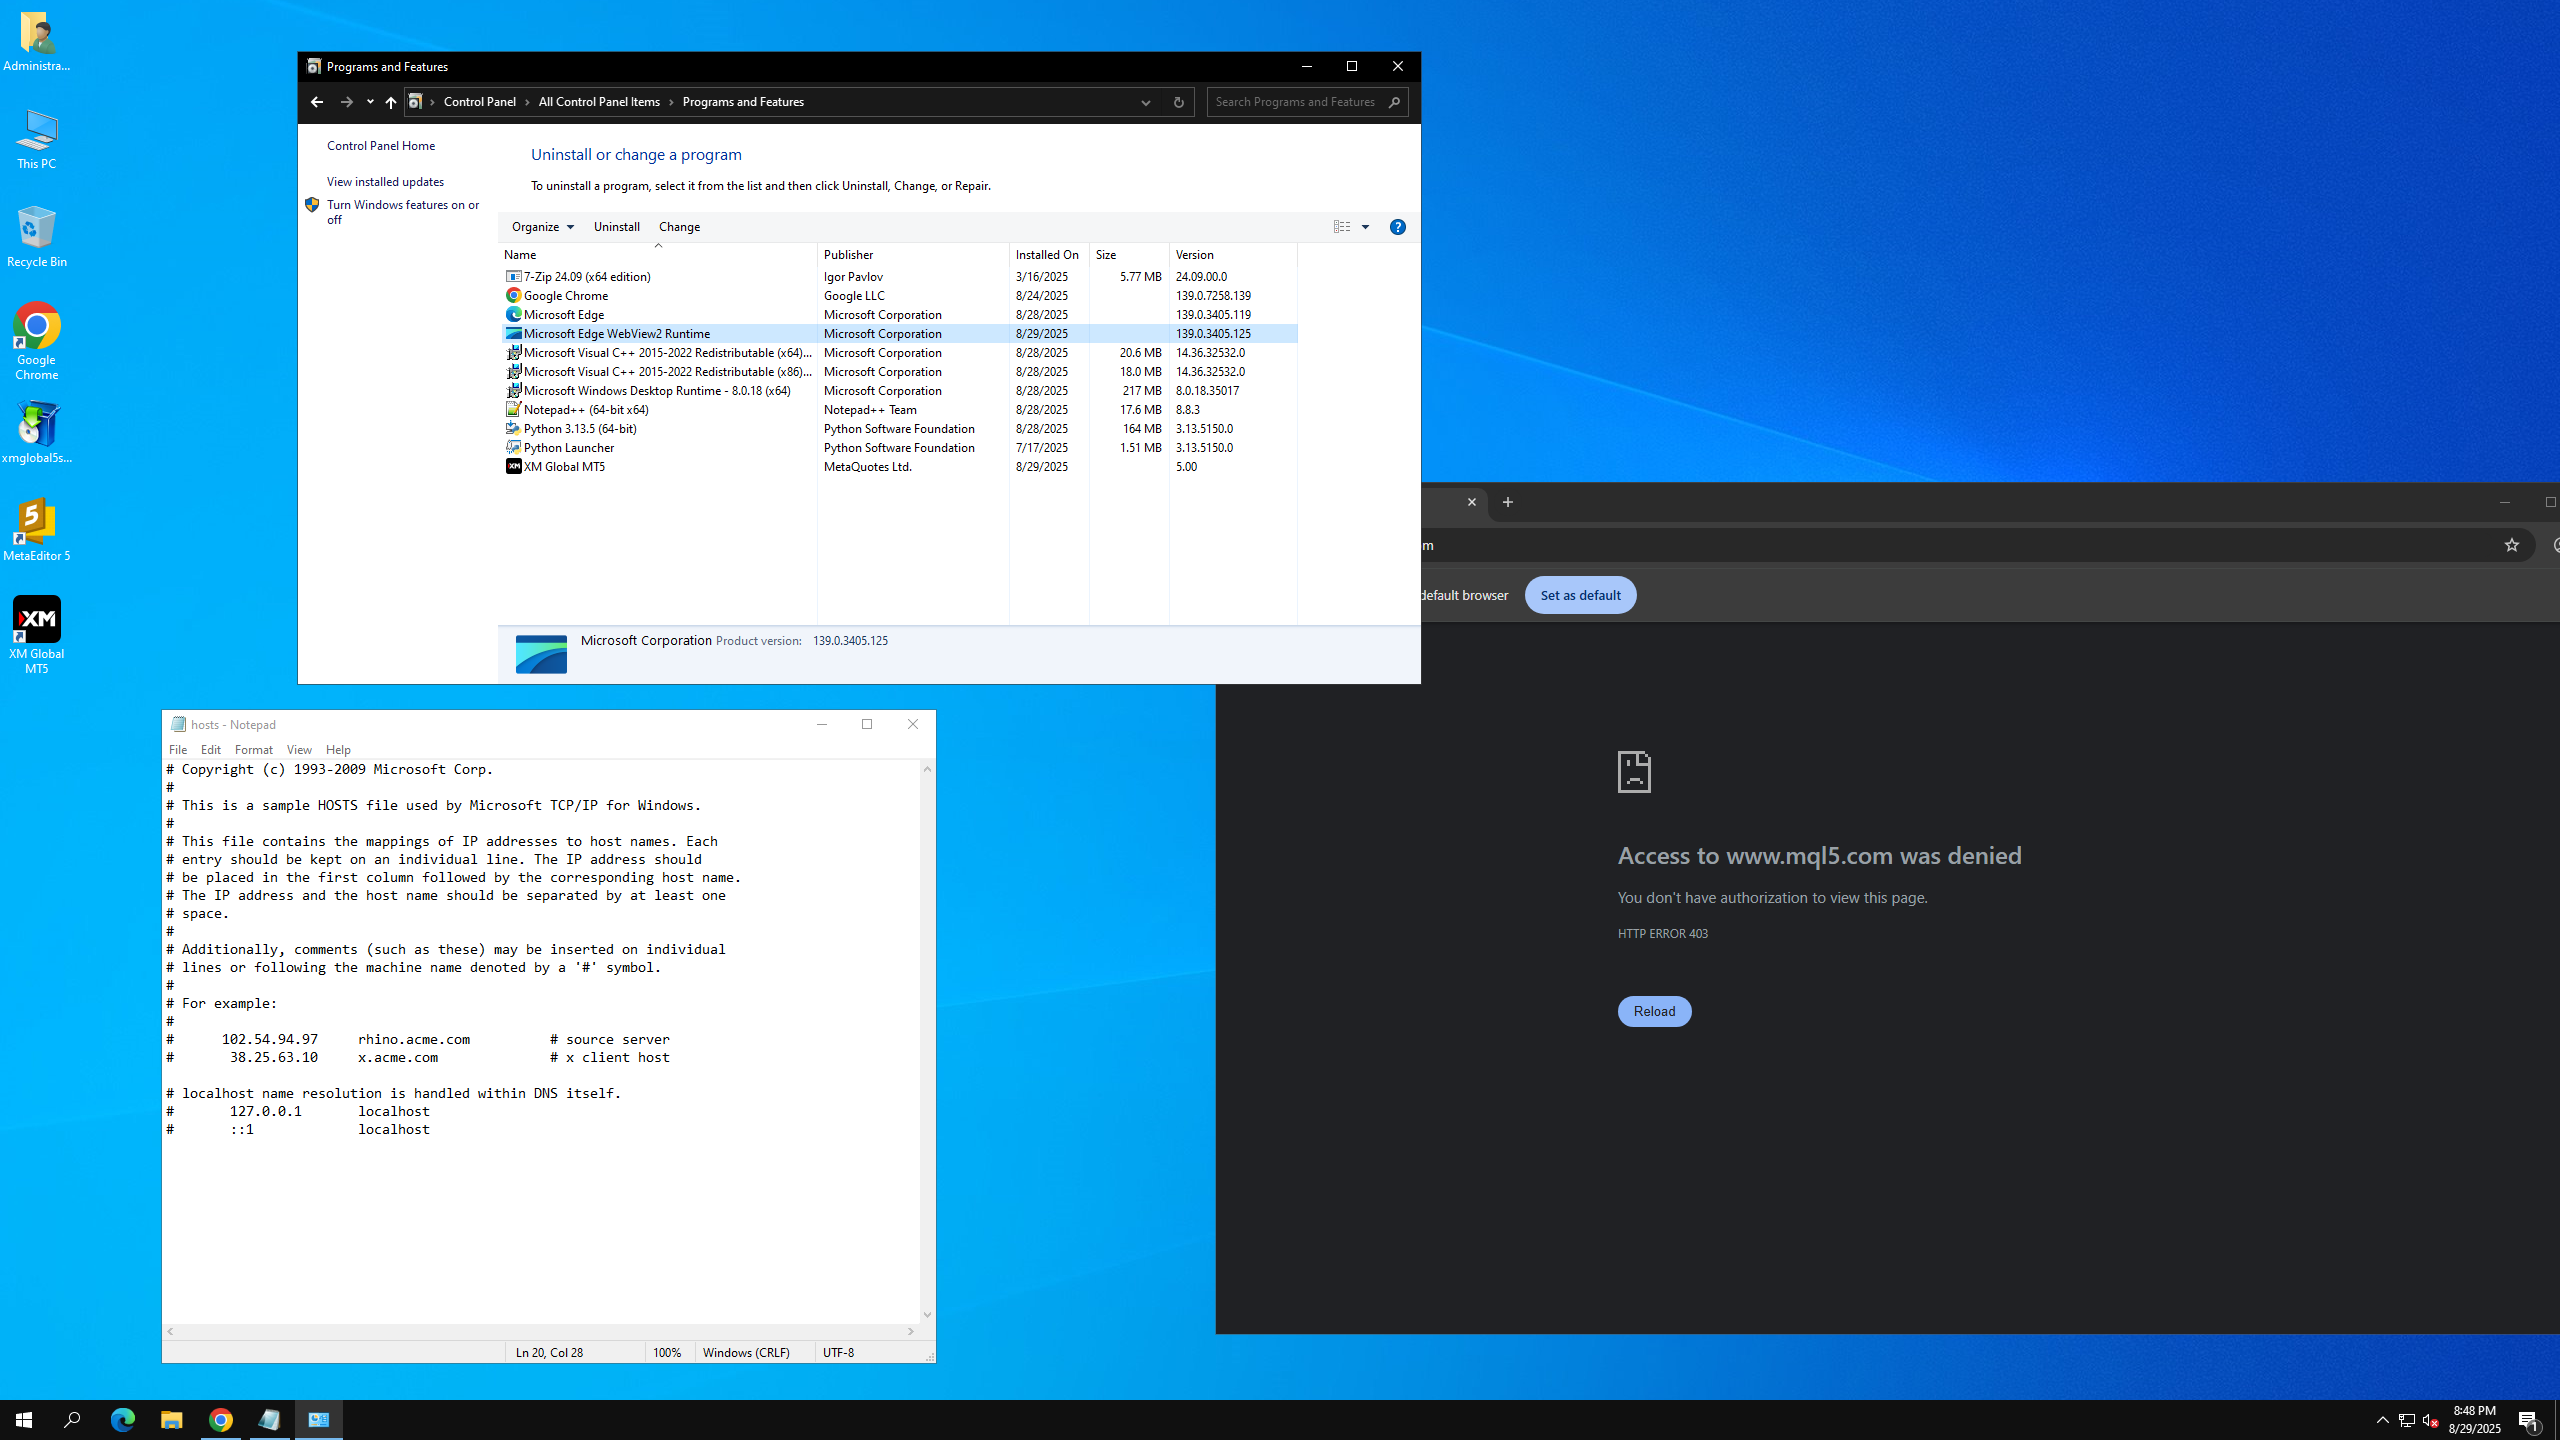Click the Up arrow navigation icon
The height and width of the screenshot is (1440, 2560).
coord(390,102)
